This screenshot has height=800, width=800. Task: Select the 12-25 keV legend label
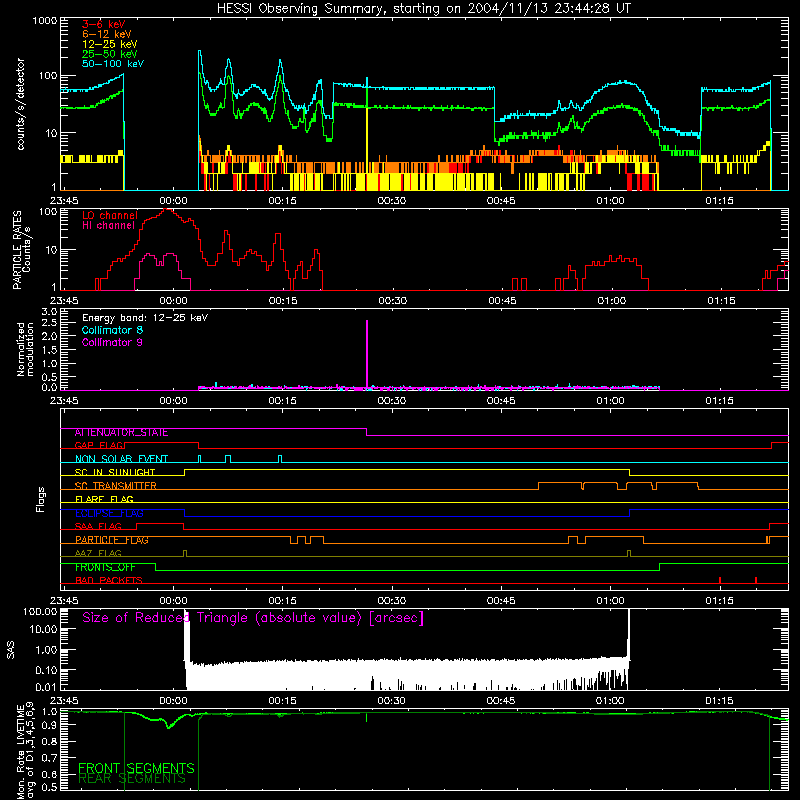(110, 44)
